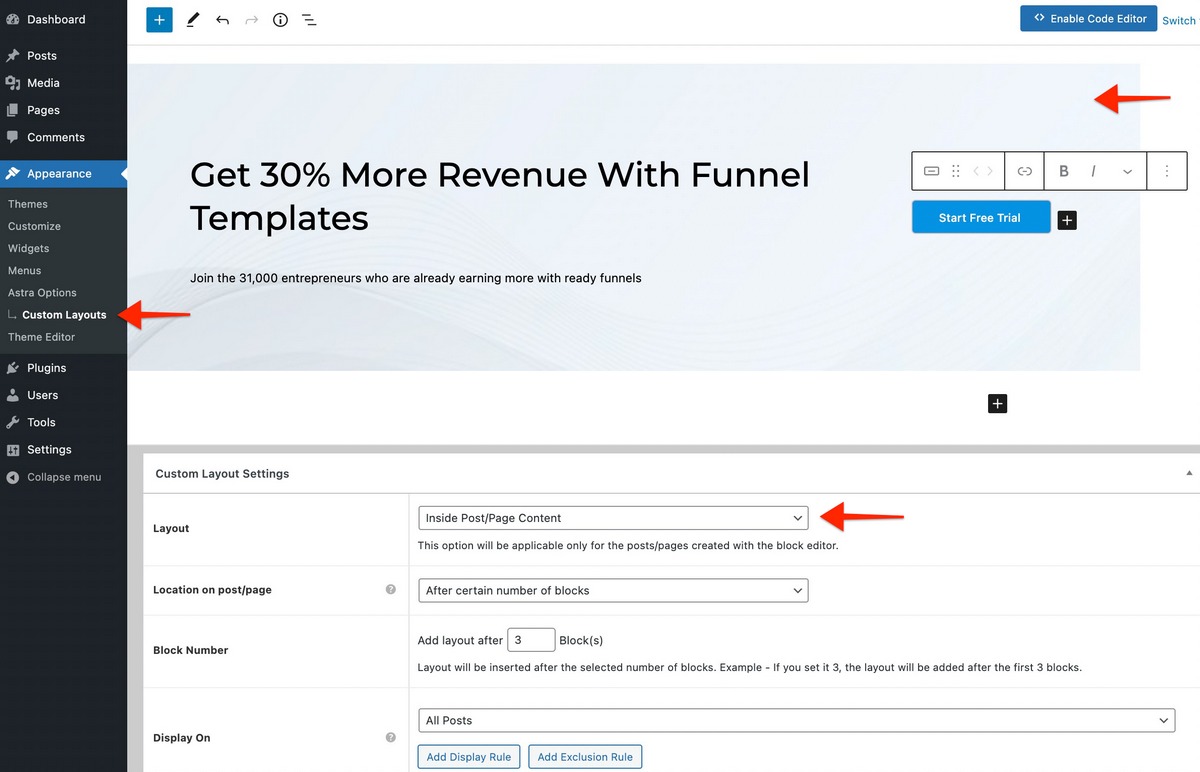
Task: Click the Tools wrench icon in the sidebar
Action: tap(12, 422)
